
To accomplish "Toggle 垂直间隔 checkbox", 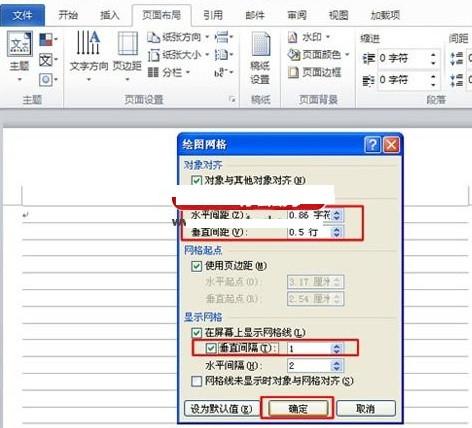I will pos(211,348).
